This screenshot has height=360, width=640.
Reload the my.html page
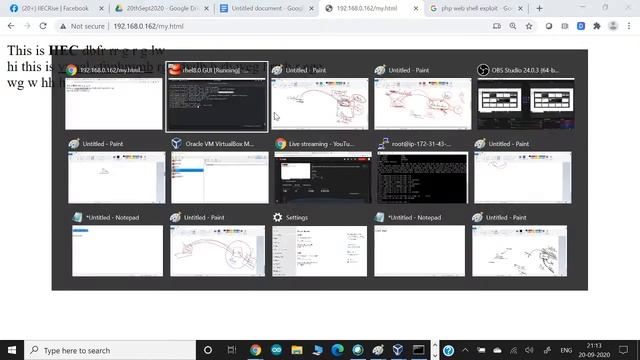[x=43, y=26]
